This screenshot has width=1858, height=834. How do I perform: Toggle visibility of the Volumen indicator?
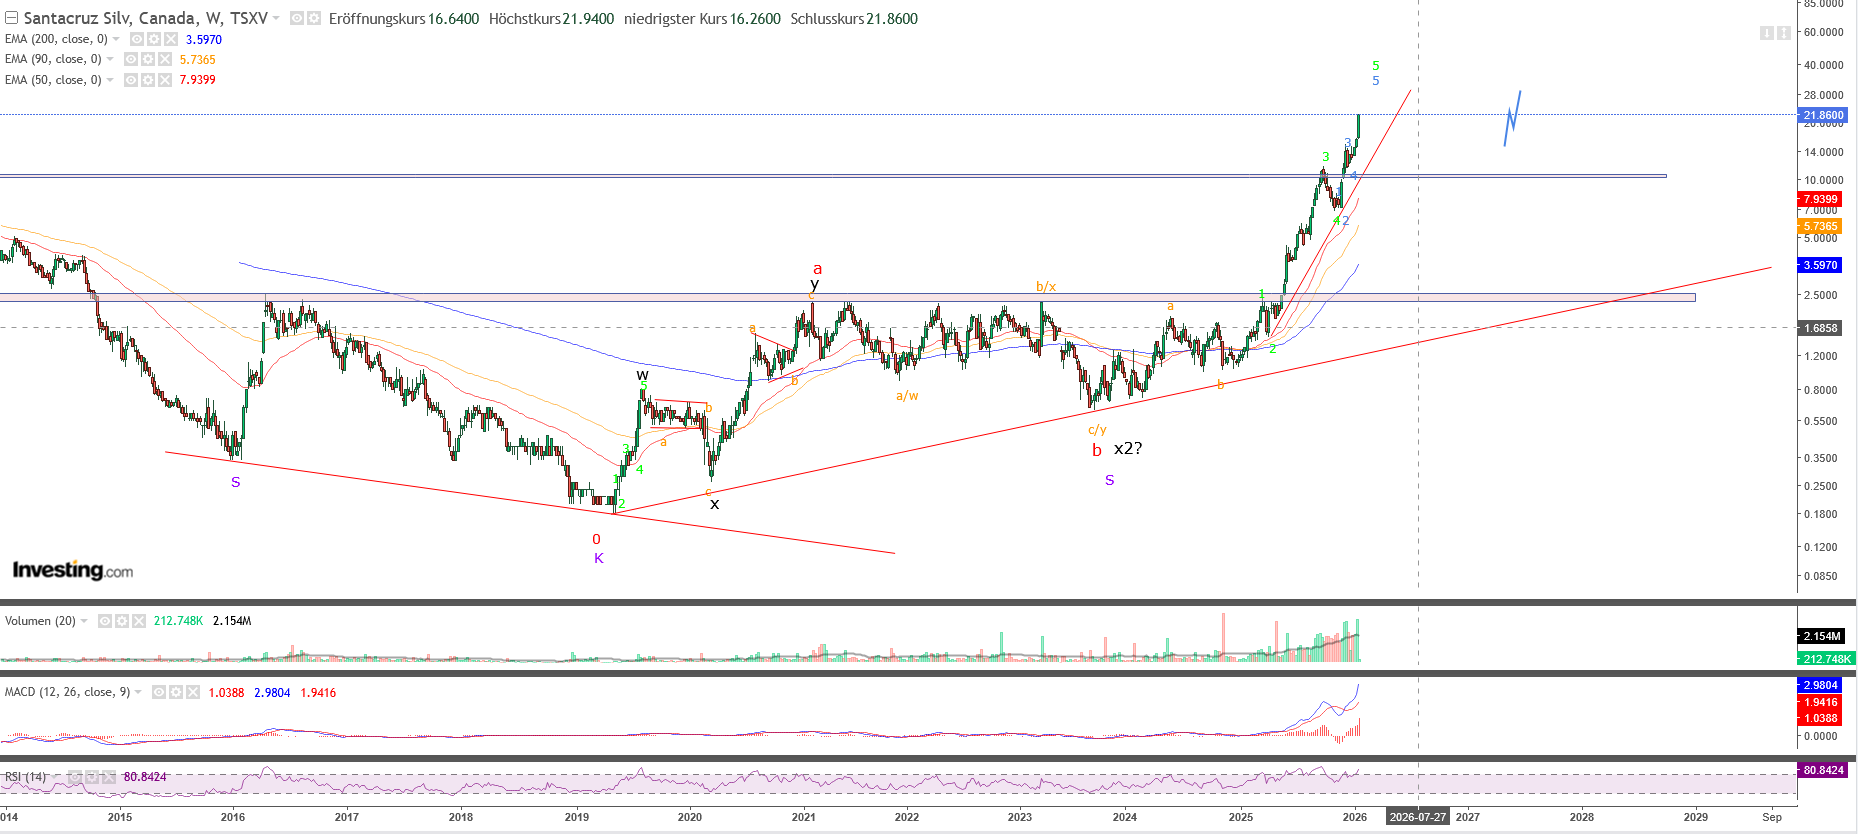(x=105, y=621)
